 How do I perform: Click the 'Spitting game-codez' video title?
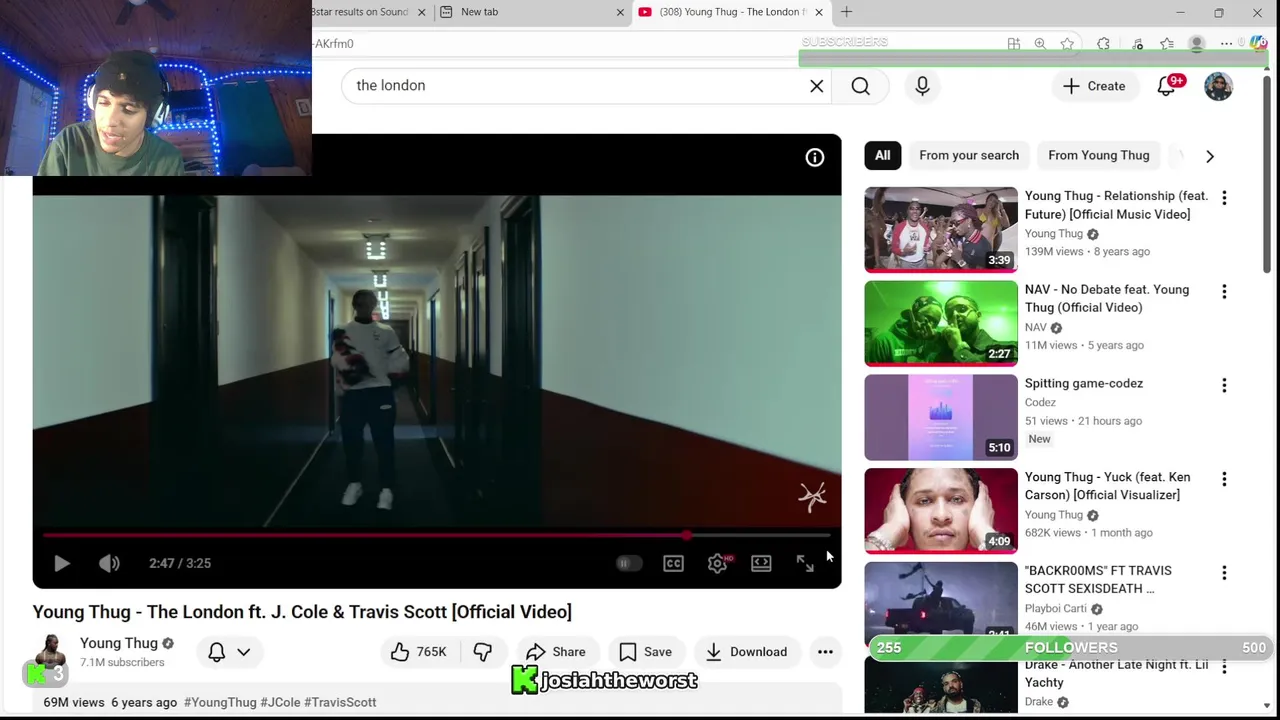click(x=1084, y=383)
